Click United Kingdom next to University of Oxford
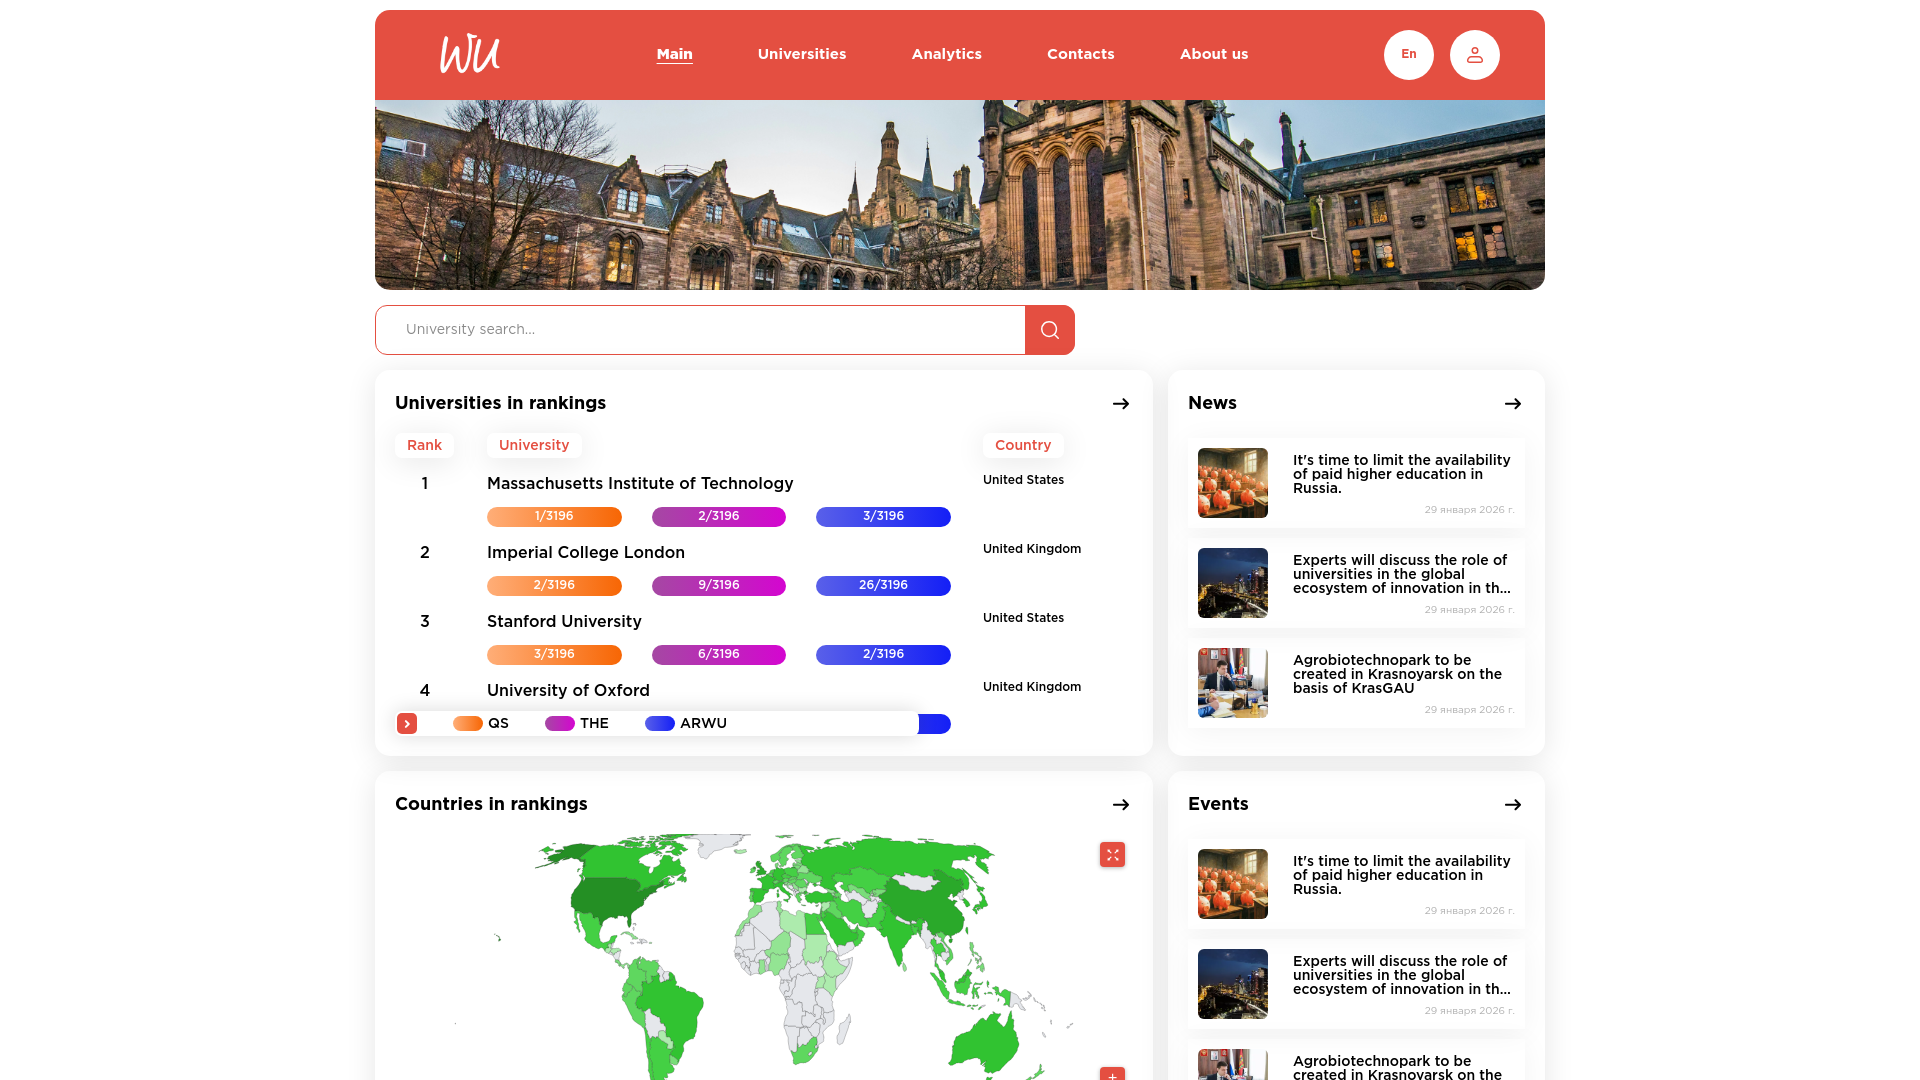The image size is (1920, 1080). point(1031,687)
